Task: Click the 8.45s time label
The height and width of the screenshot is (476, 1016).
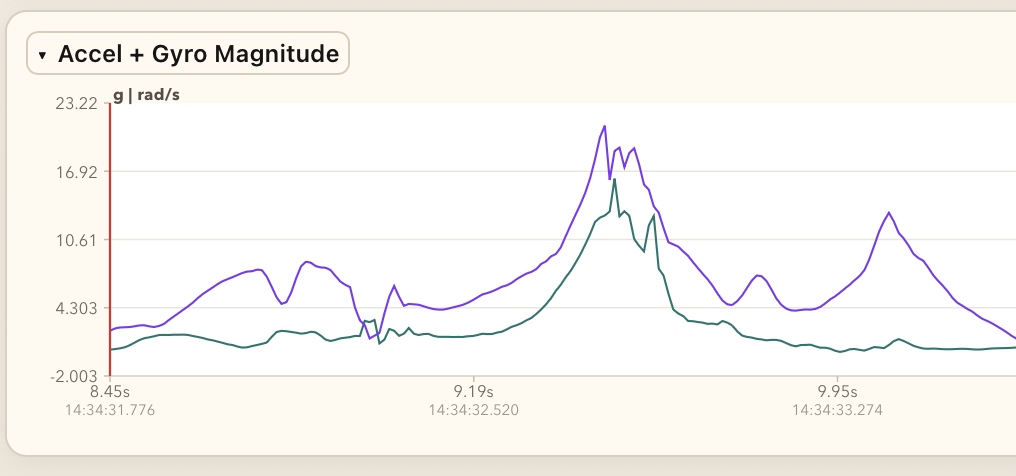Action: [110, 391]
